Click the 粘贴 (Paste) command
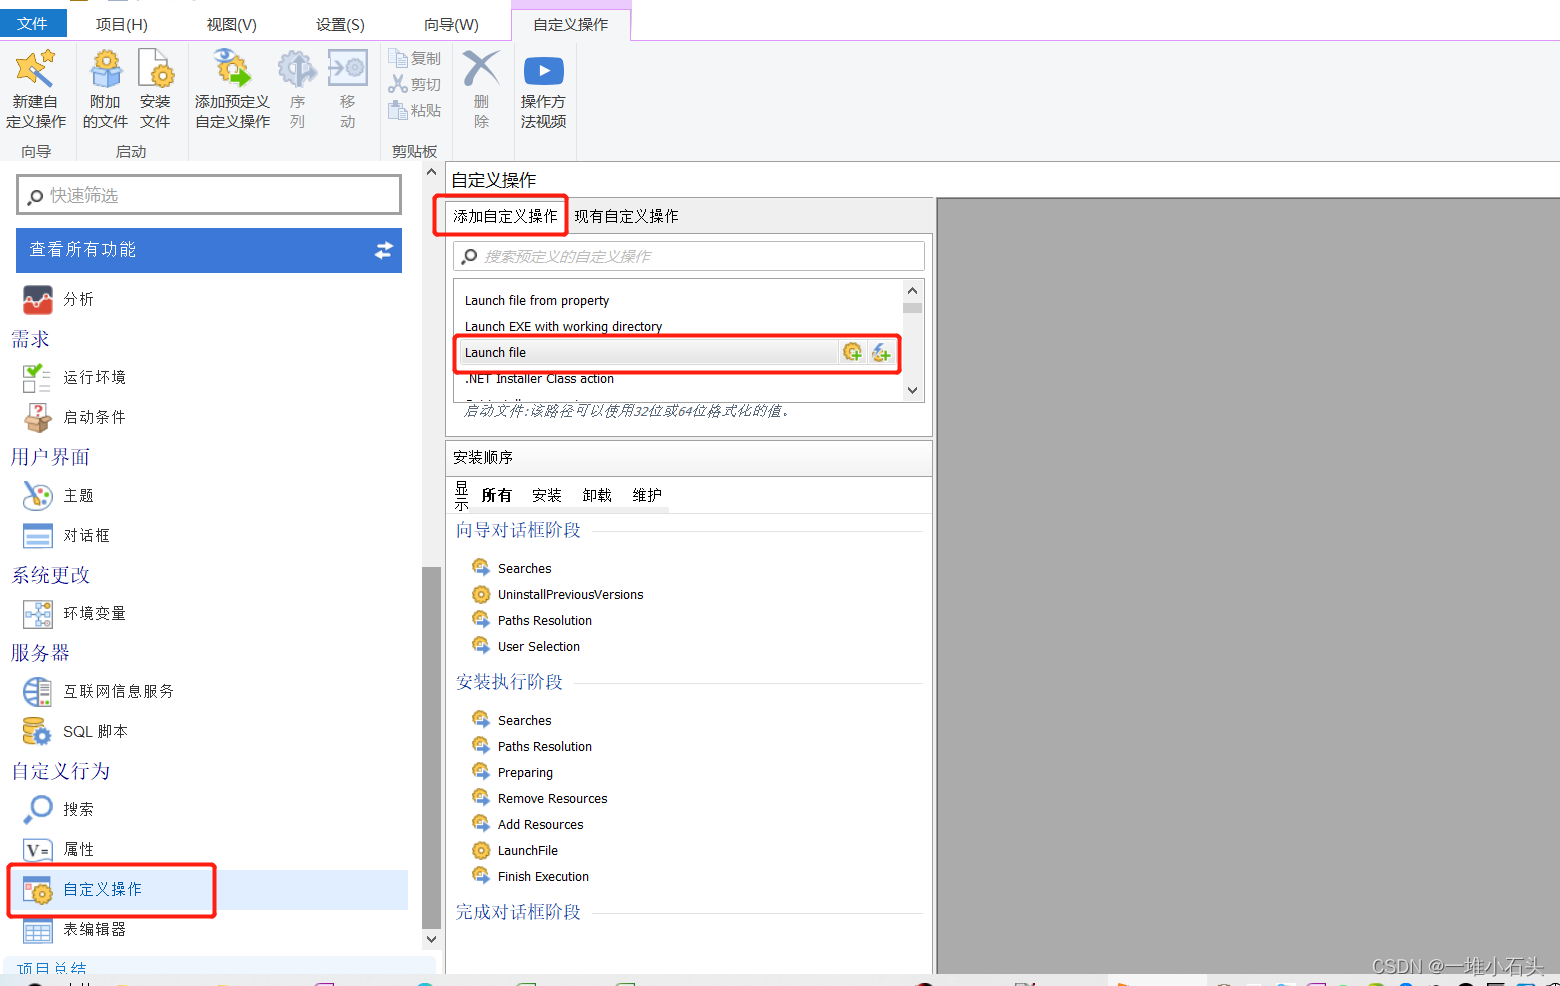The width and height of the screenshot is (1560, 986). 414,110
